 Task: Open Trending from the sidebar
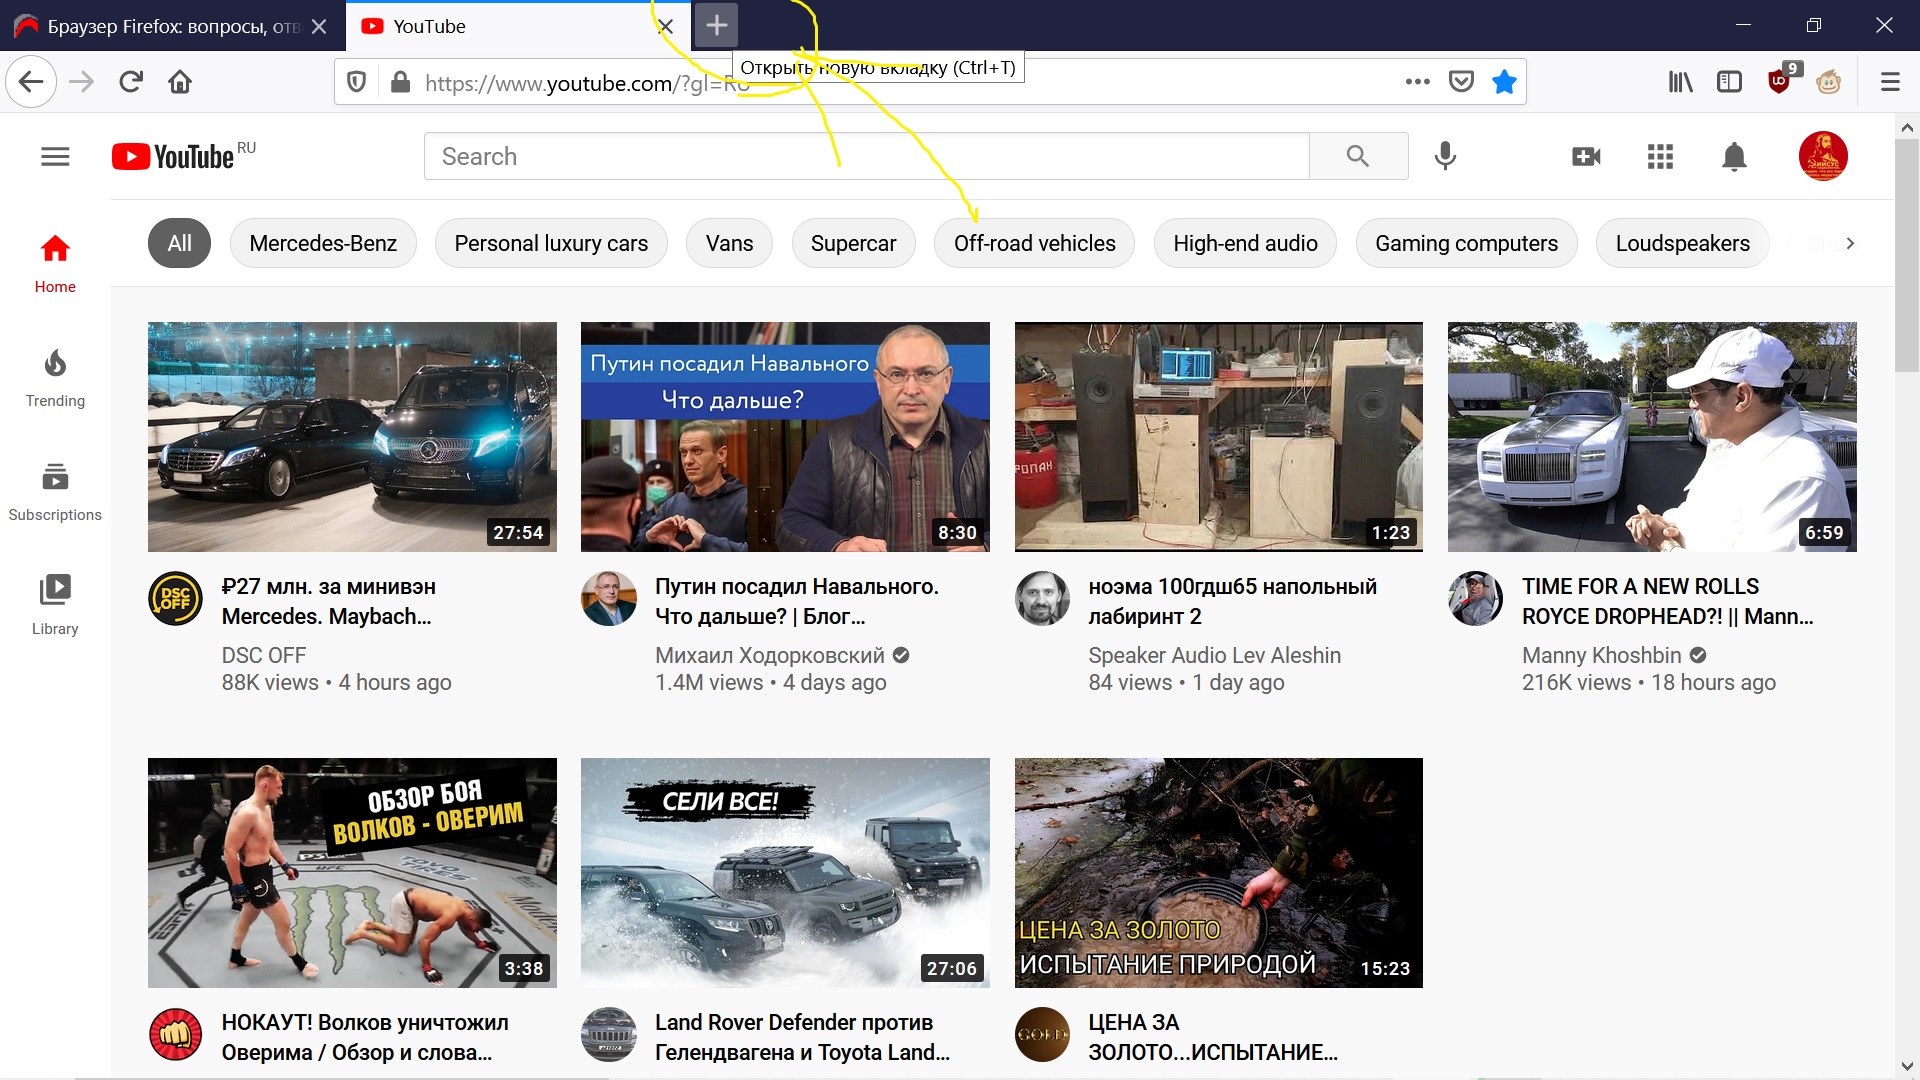(55, 378)
